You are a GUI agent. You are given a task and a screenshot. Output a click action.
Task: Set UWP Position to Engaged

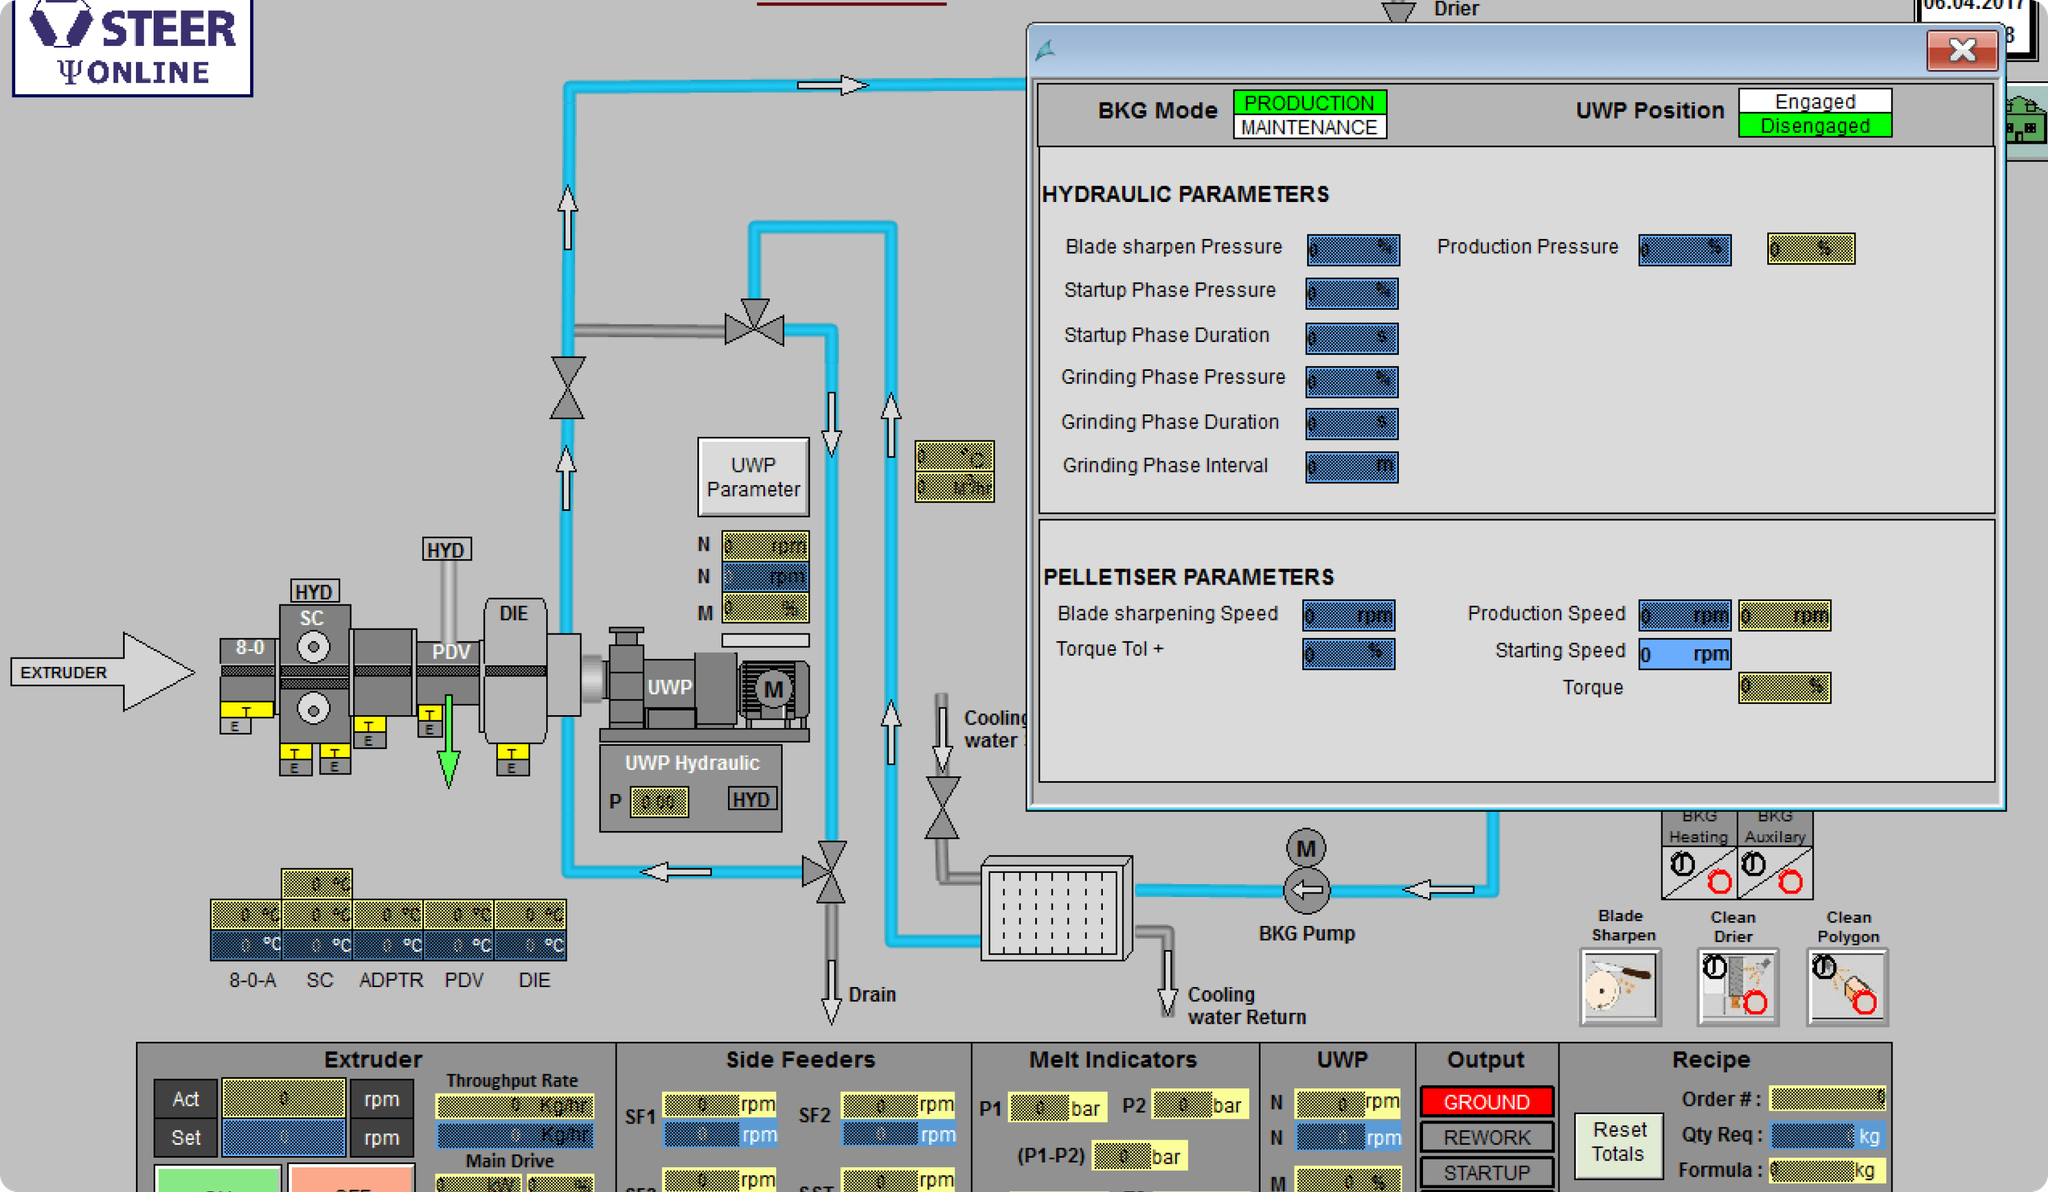[1814, 101]
